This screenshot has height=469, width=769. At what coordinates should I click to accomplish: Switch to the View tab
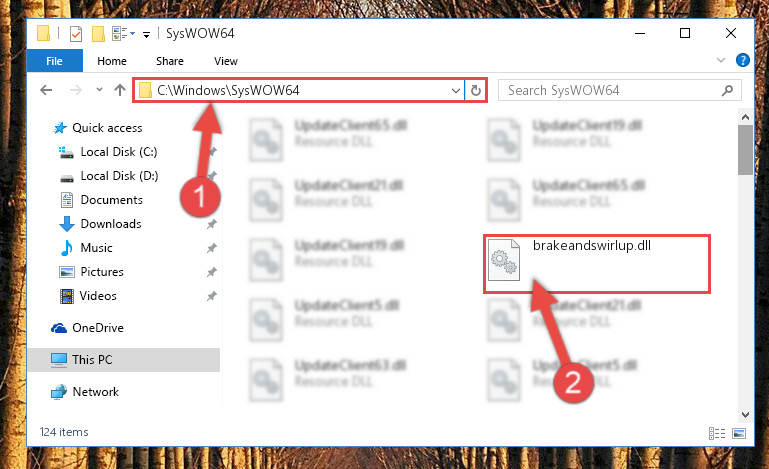pyautogui.click(x=226, y=61)
